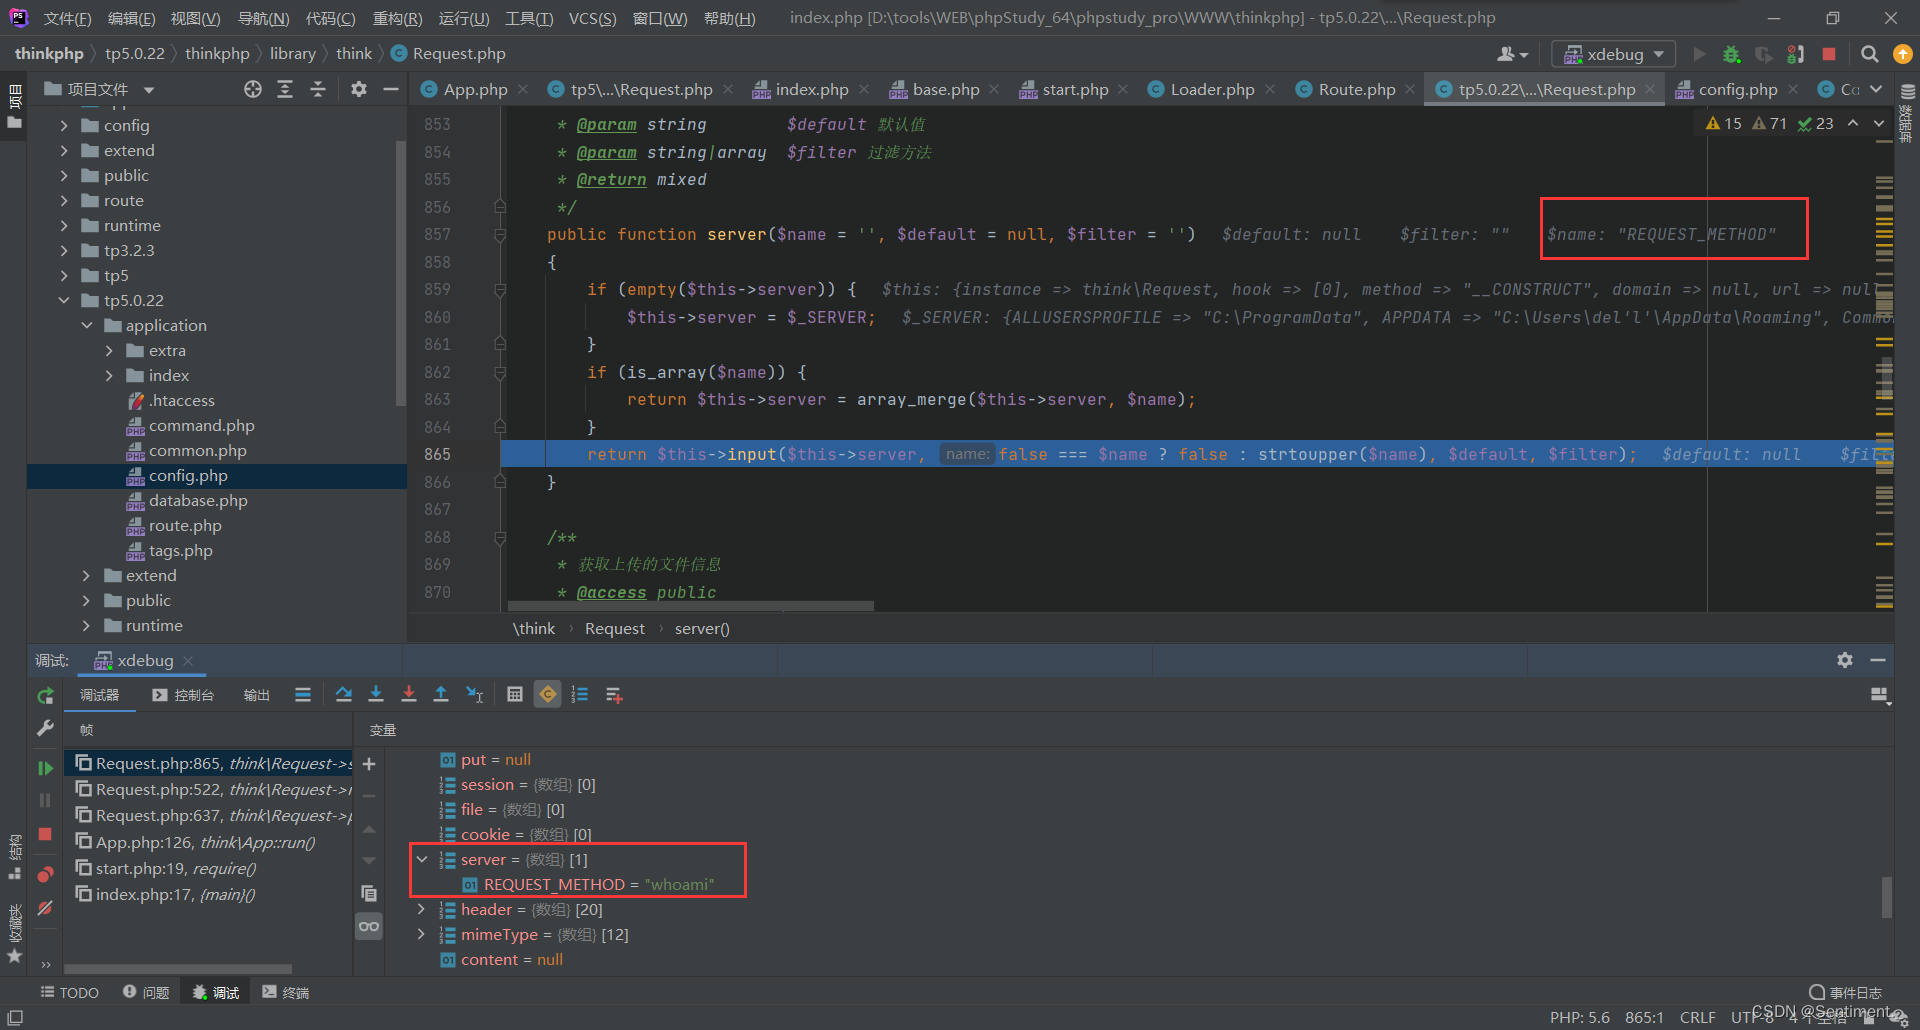Viewport: 1920px width, 1030px height.
Task: Switch to the Loader.php editor tab
Action: click(1211, 89)
